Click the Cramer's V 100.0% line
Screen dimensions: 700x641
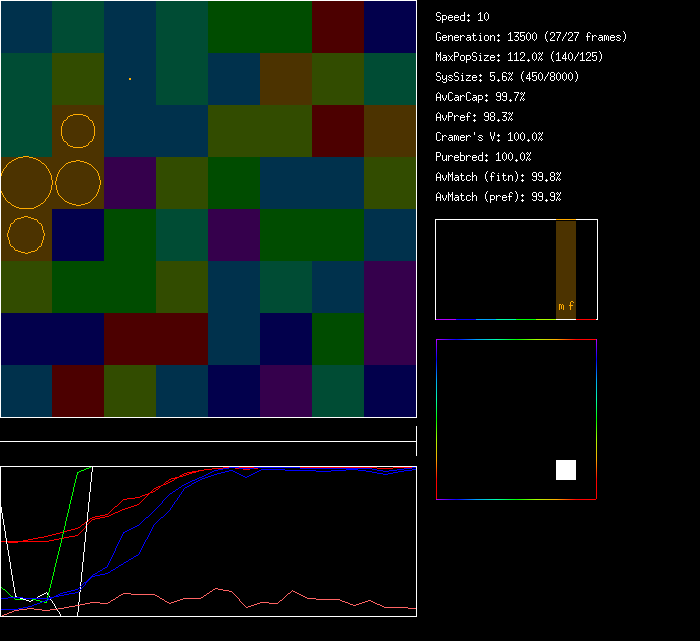click(x=489, y=137)
